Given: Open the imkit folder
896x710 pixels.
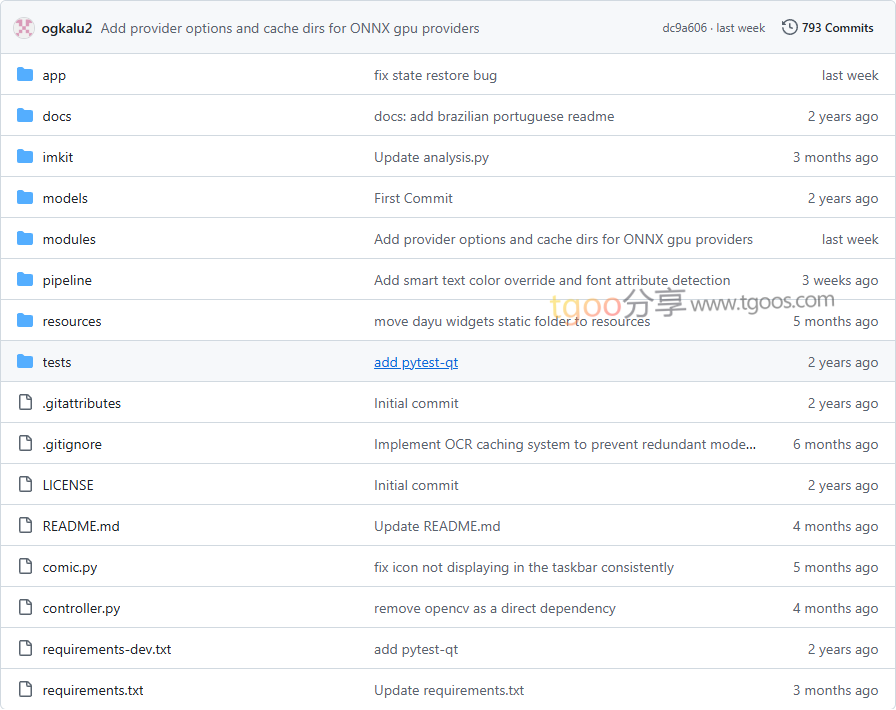Looking at the screenshot, I should tap(58, 157).
